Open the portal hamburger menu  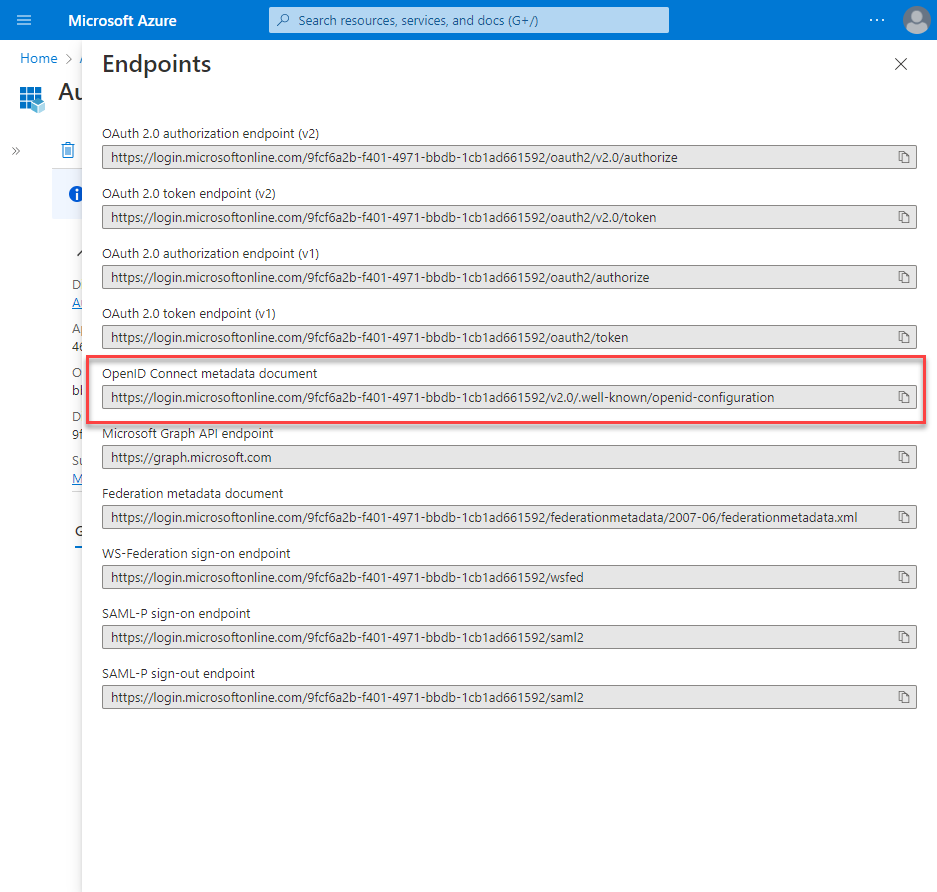(24, 20)
